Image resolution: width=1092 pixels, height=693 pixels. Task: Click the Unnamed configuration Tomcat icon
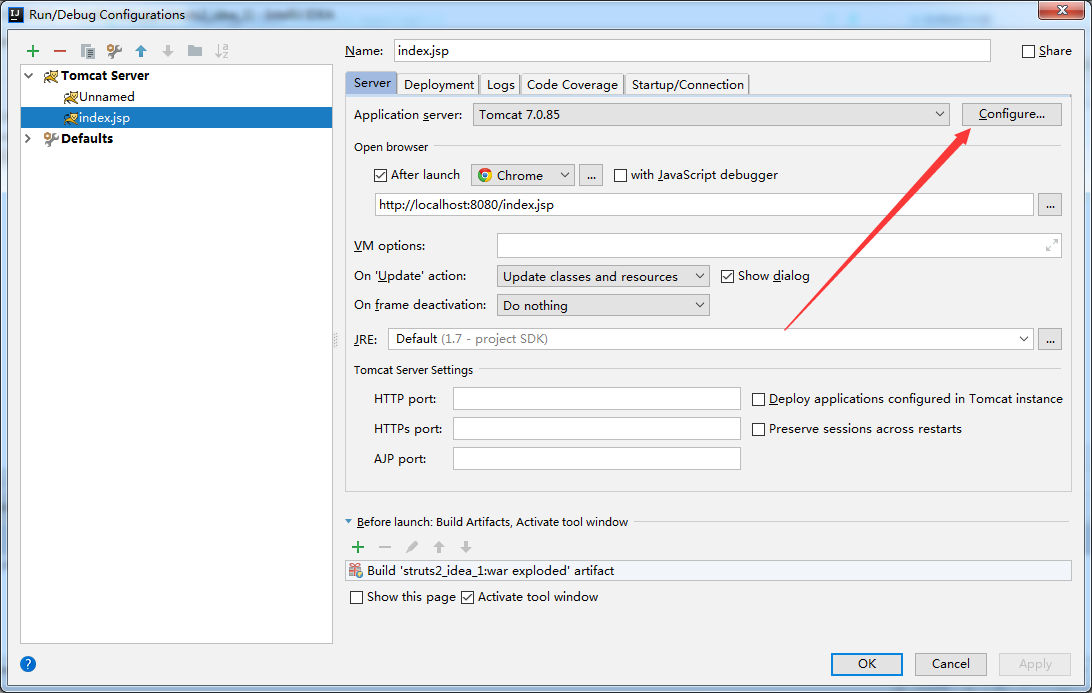click(x=70, y=97)
